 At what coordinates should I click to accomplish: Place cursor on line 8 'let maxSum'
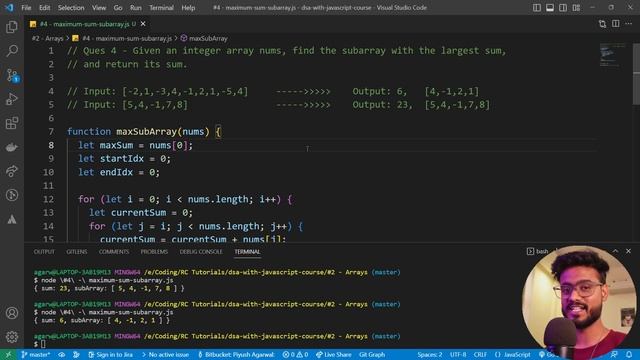tap(135, 145)
